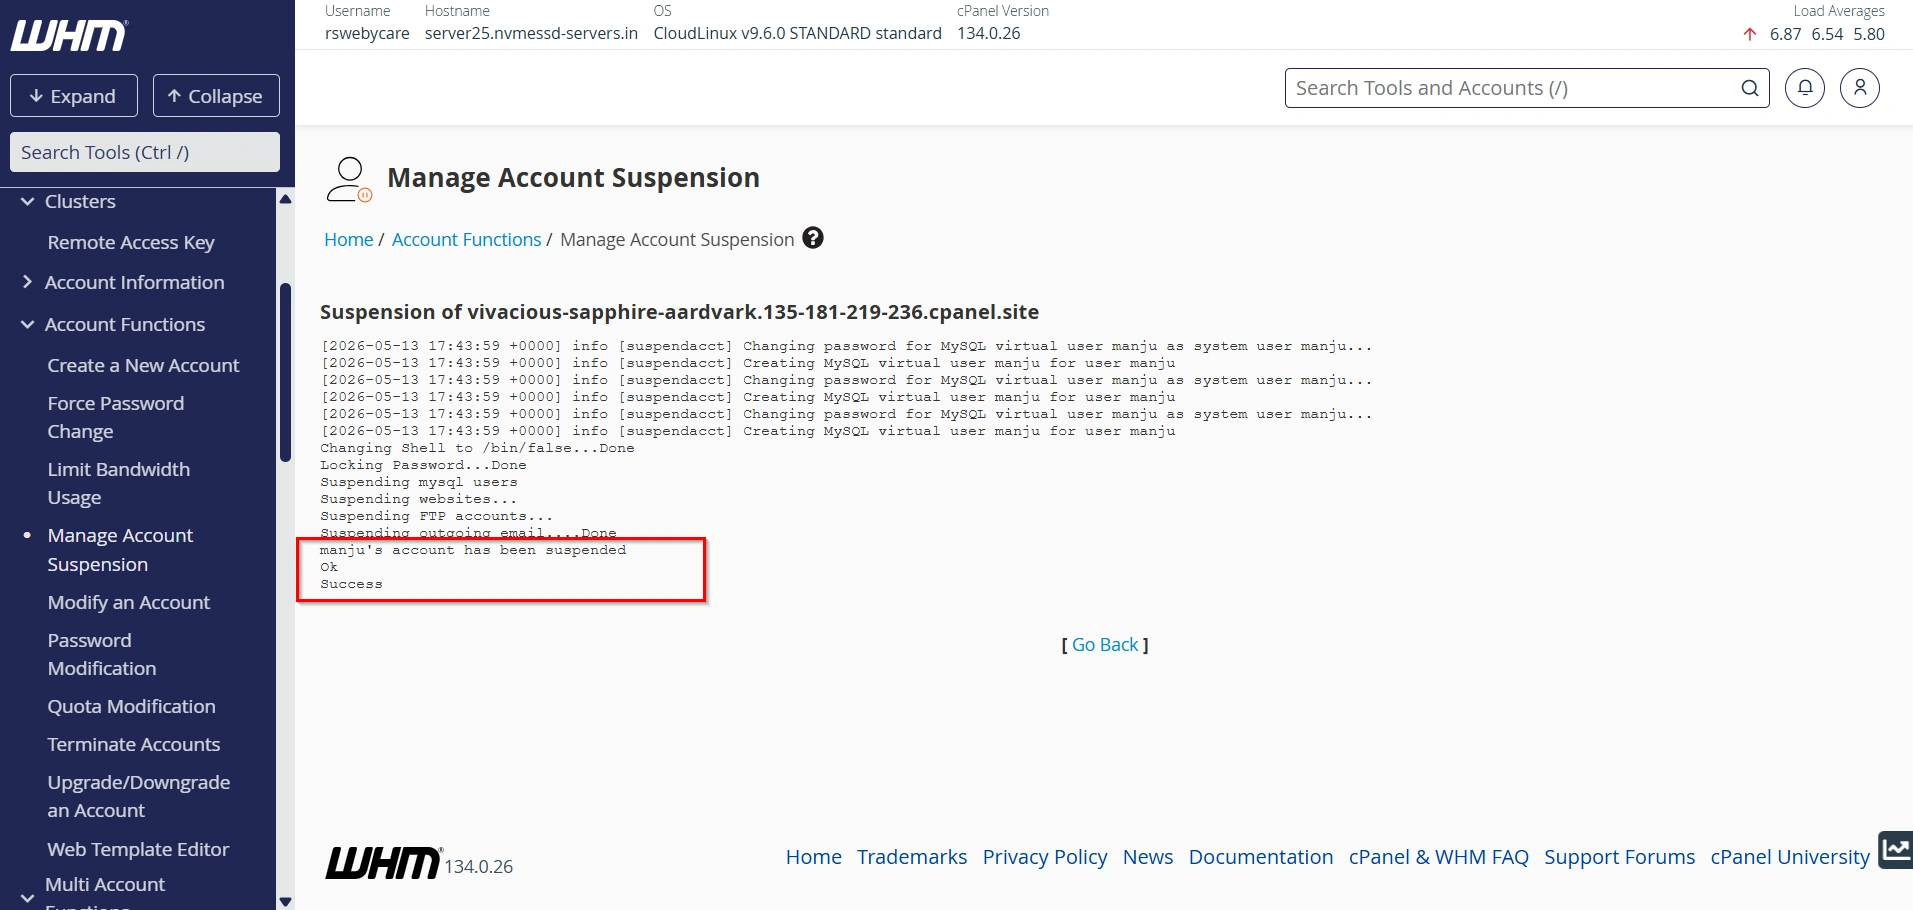Open the News footer link

pos(1148,857)
